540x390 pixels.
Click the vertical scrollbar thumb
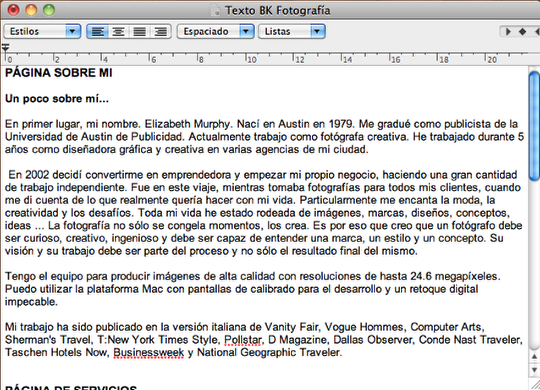pos(534,126)
